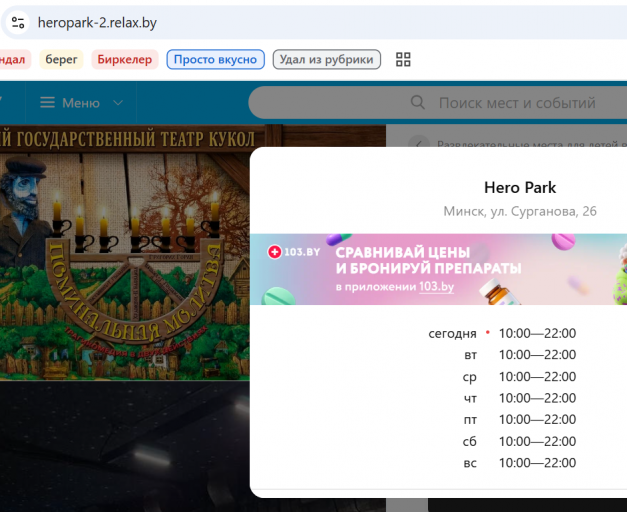Click the search magnifier icon

pos(417,102)
